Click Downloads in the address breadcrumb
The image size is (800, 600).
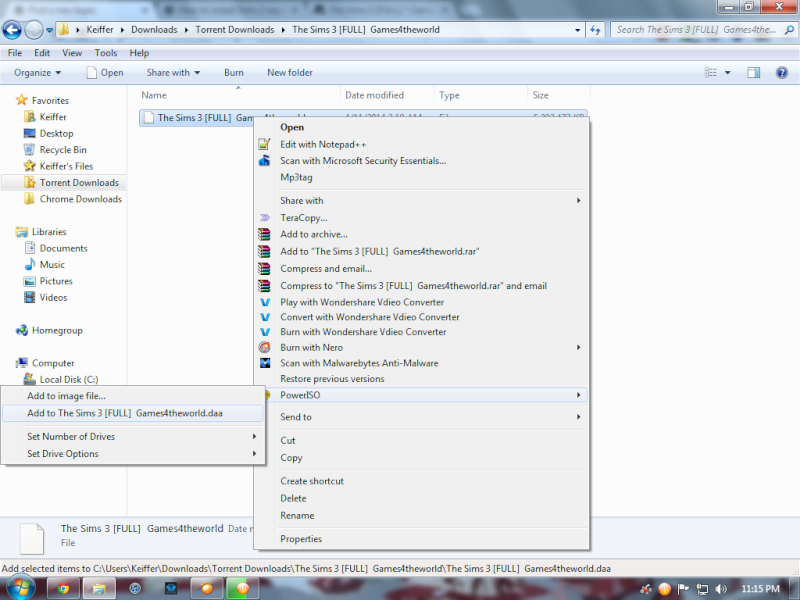pos(154,30)
